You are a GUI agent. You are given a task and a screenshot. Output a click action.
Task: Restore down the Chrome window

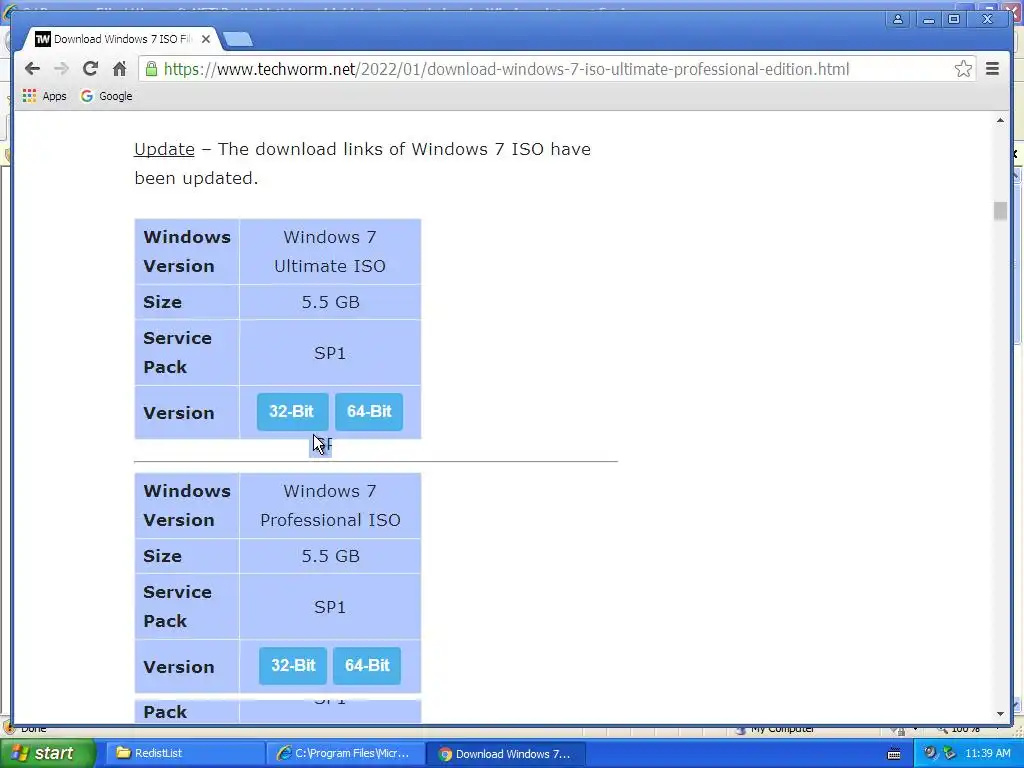953,20
